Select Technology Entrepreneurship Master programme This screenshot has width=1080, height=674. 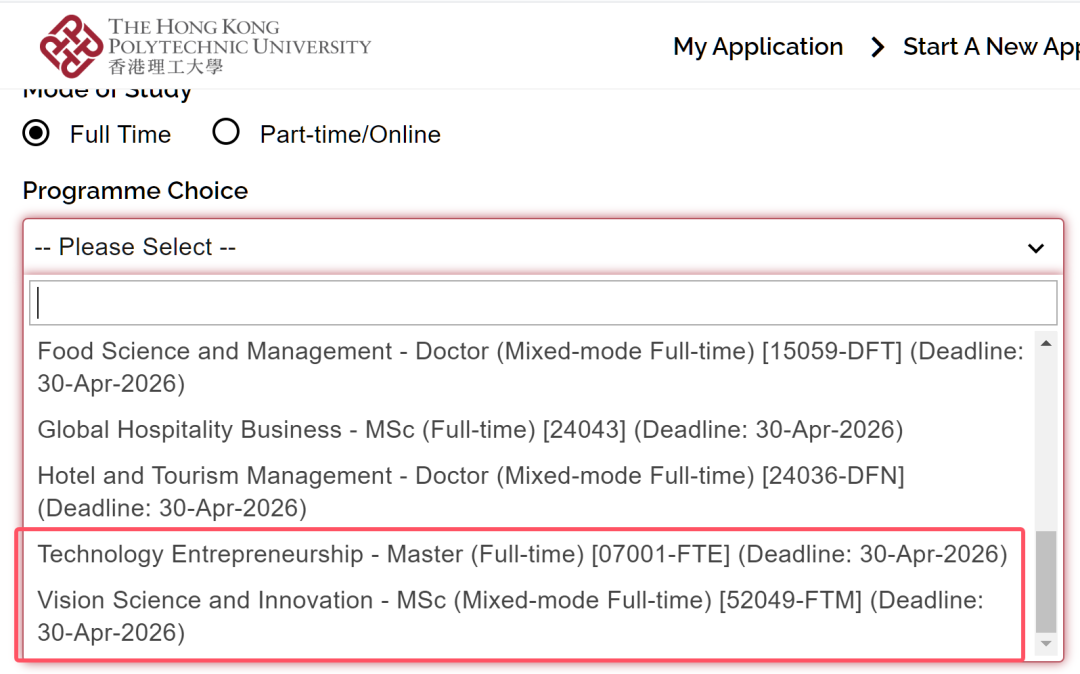[x=522, y=554]
